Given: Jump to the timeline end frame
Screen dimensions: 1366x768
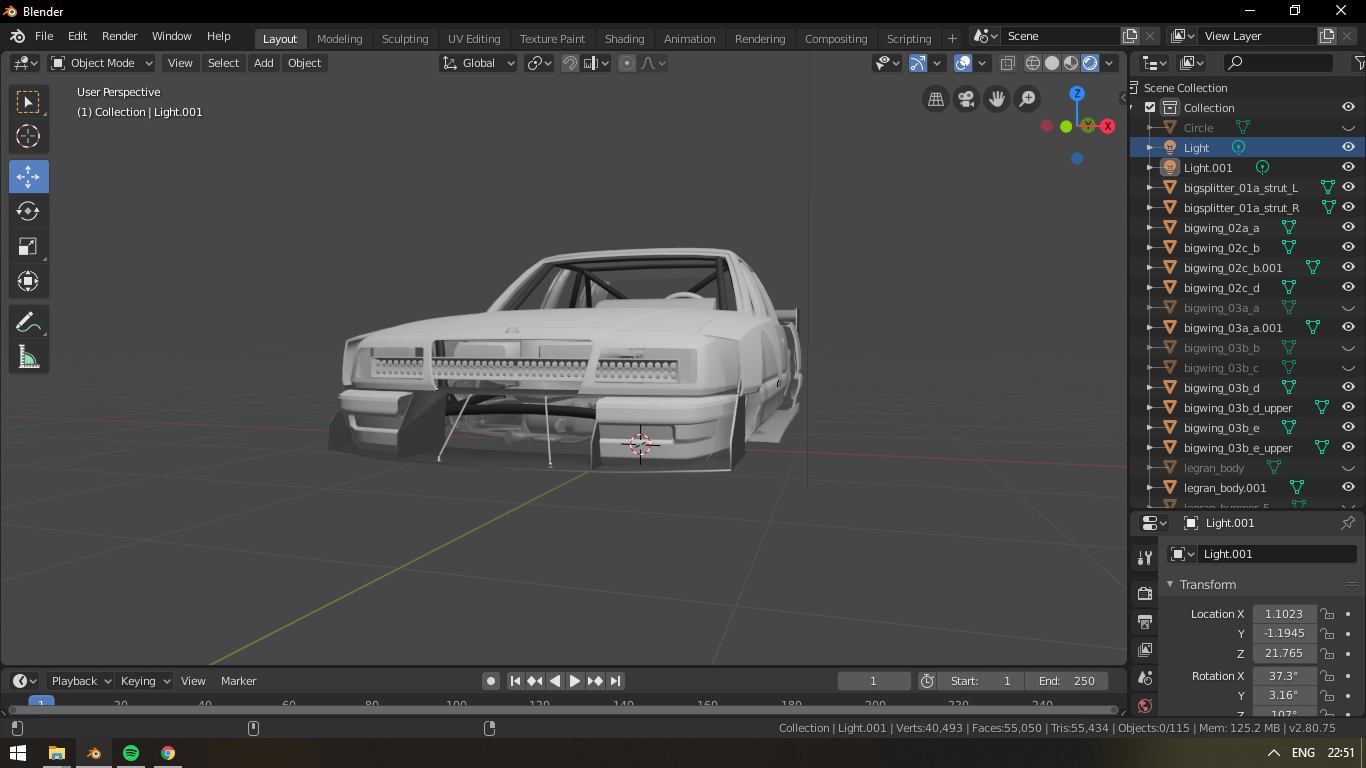Looking at the screenshot, I should tap(616, 681).
